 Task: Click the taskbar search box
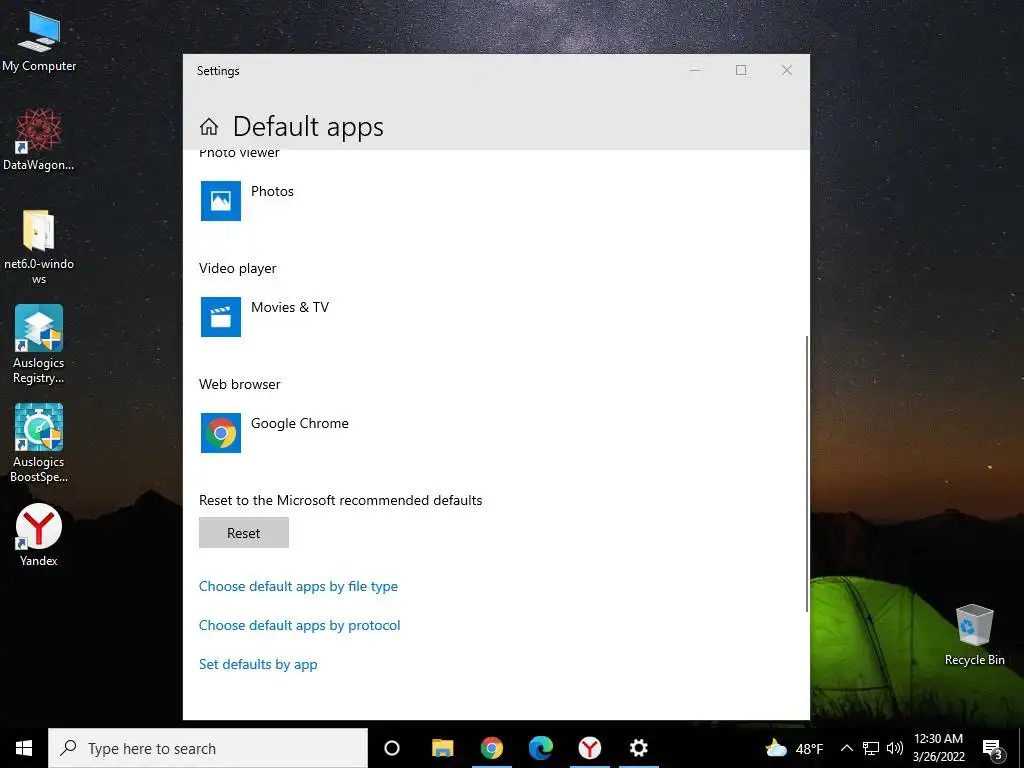[208, 748]
